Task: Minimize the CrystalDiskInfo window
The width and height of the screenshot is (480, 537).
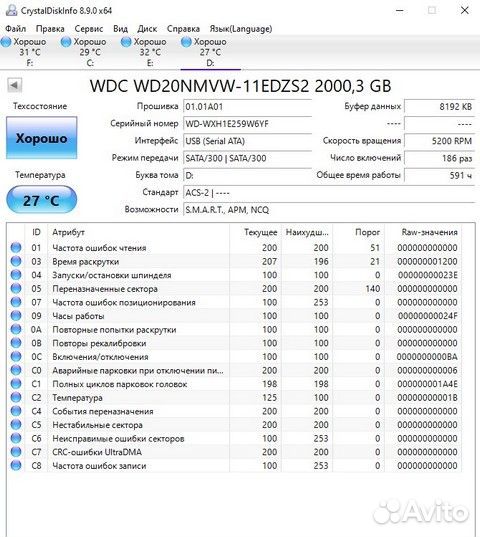Action: [x=399, y=10]
